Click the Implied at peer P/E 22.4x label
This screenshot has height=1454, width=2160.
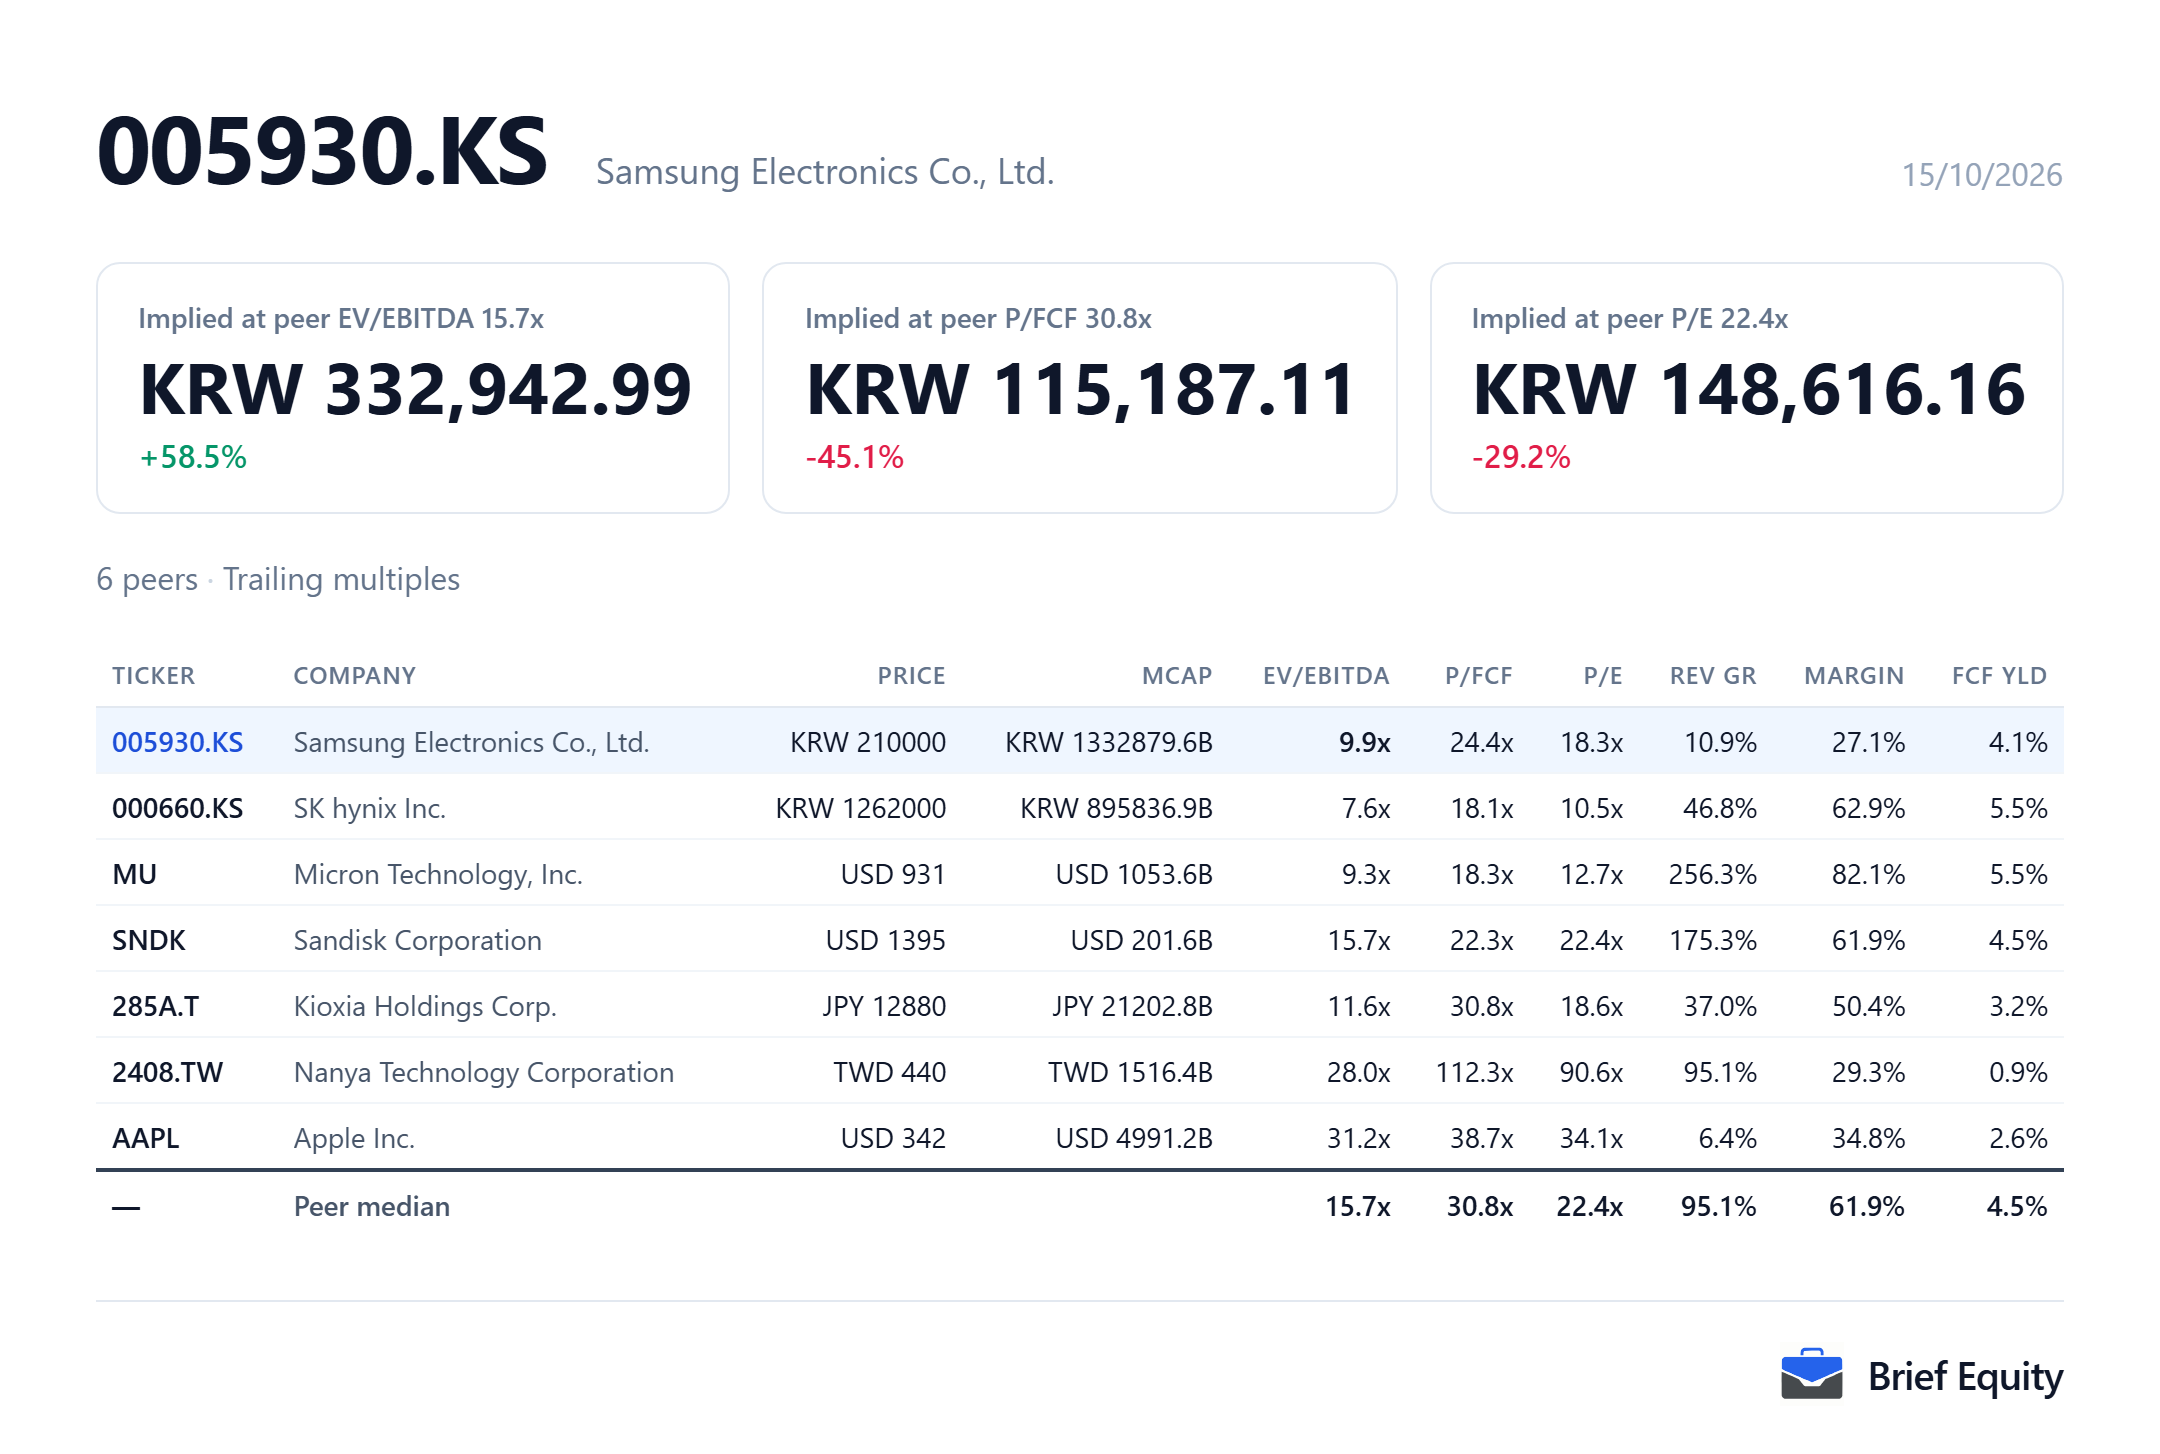coord(1629,318)
